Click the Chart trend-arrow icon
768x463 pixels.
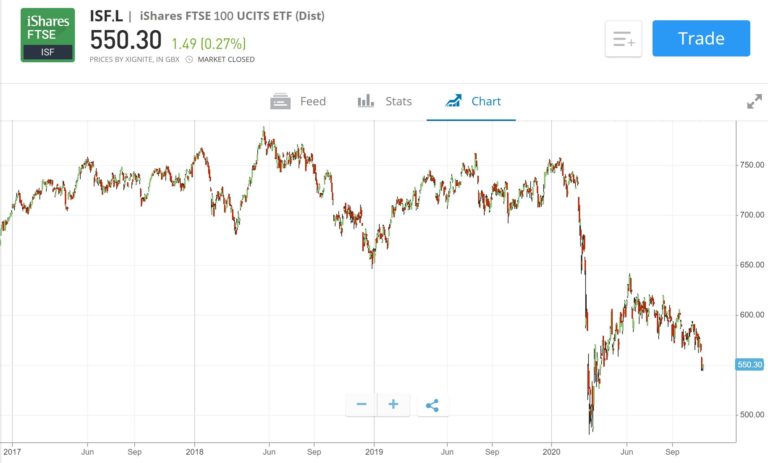point(453,101)
